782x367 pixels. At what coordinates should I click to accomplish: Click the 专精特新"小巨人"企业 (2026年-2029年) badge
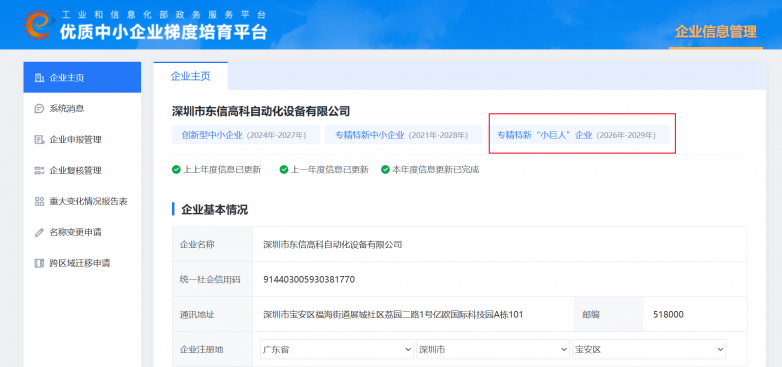point(579,135)
